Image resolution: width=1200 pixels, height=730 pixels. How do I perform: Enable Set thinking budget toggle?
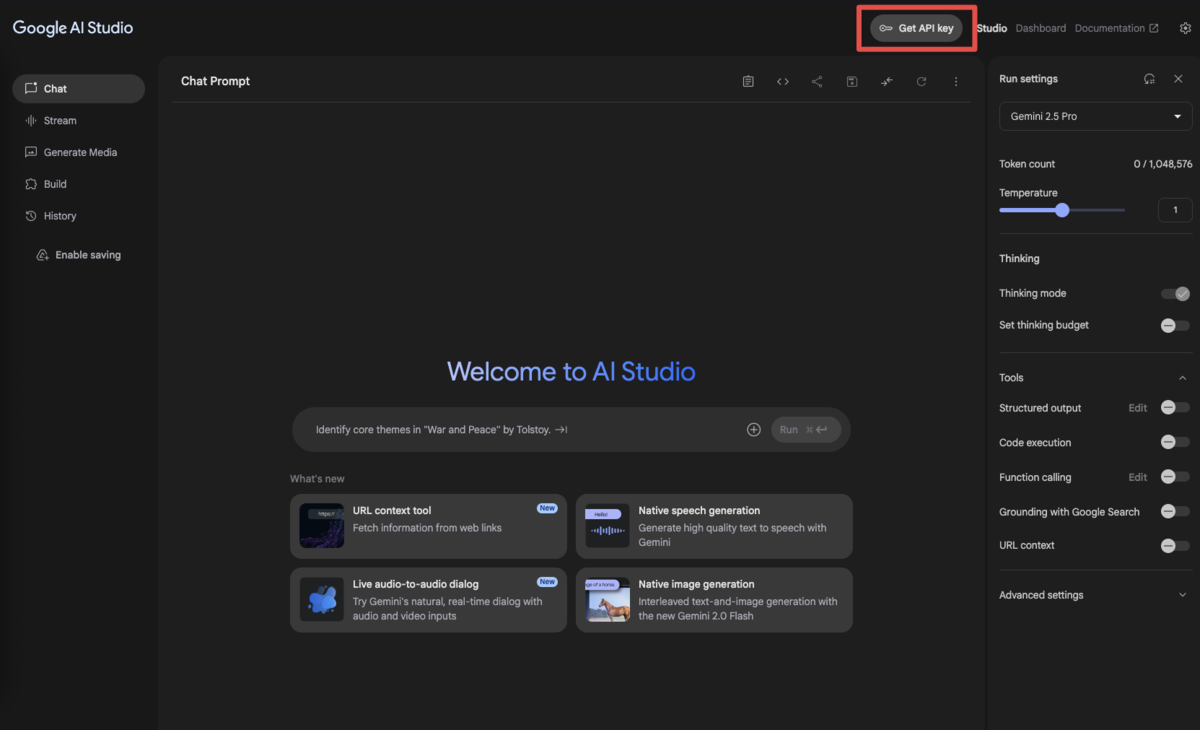[x=1175, y=326]
